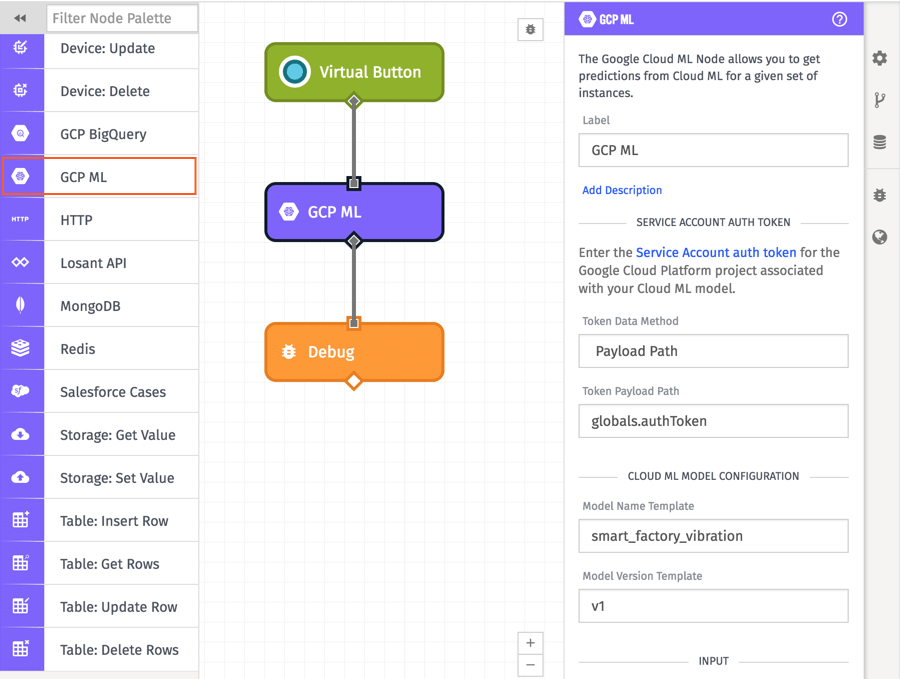Select the GCP ML node on canvas
900x679 pixels.
click(354, 212)
